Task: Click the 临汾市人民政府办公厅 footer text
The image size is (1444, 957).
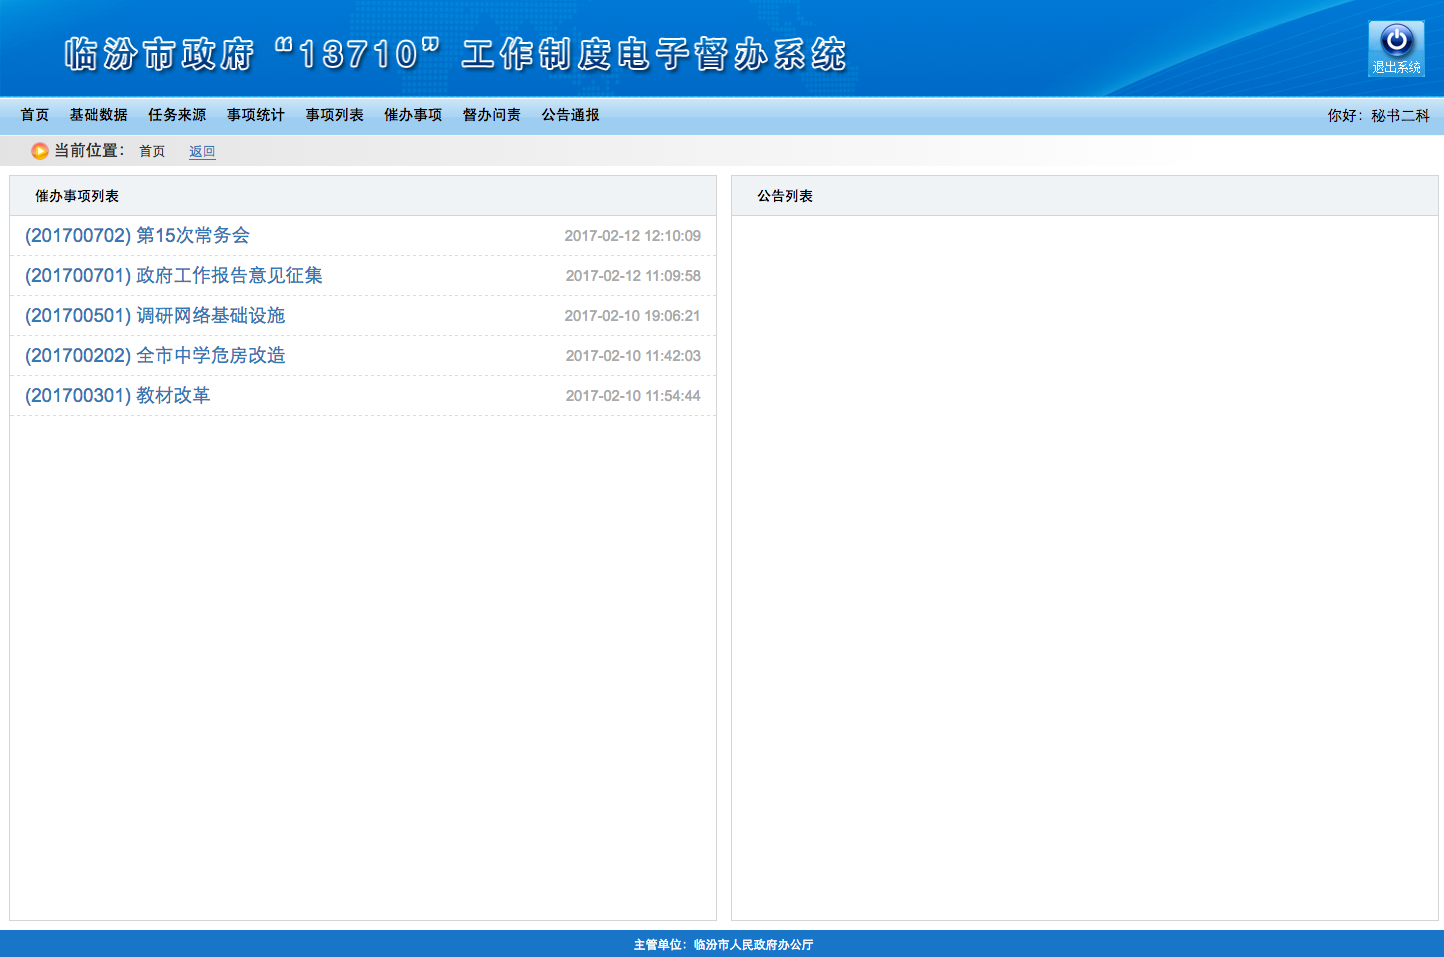Action: pyautogui.click(x=753, y=944)
